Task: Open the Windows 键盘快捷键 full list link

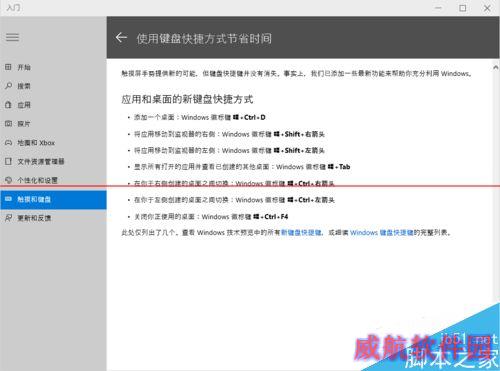Action: click(x=382, y=233)
